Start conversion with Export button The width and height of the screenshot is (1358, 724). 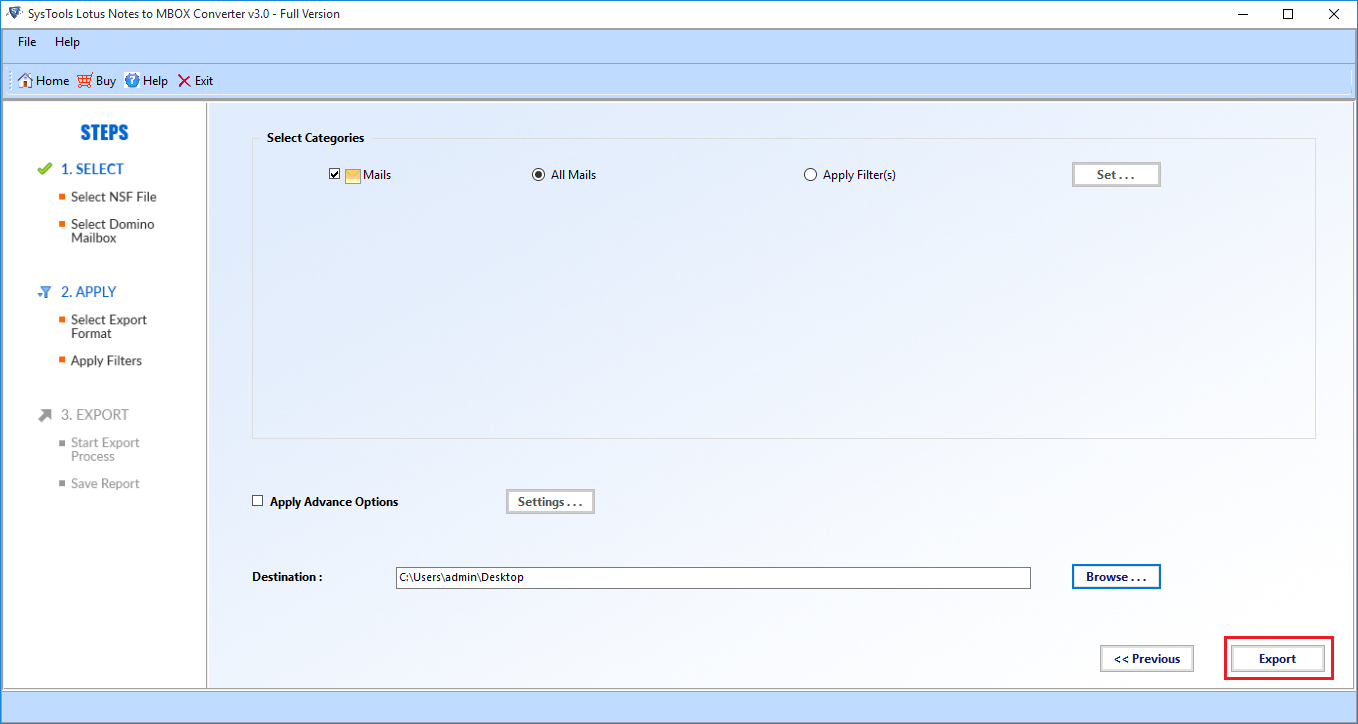click(1278, 659)
